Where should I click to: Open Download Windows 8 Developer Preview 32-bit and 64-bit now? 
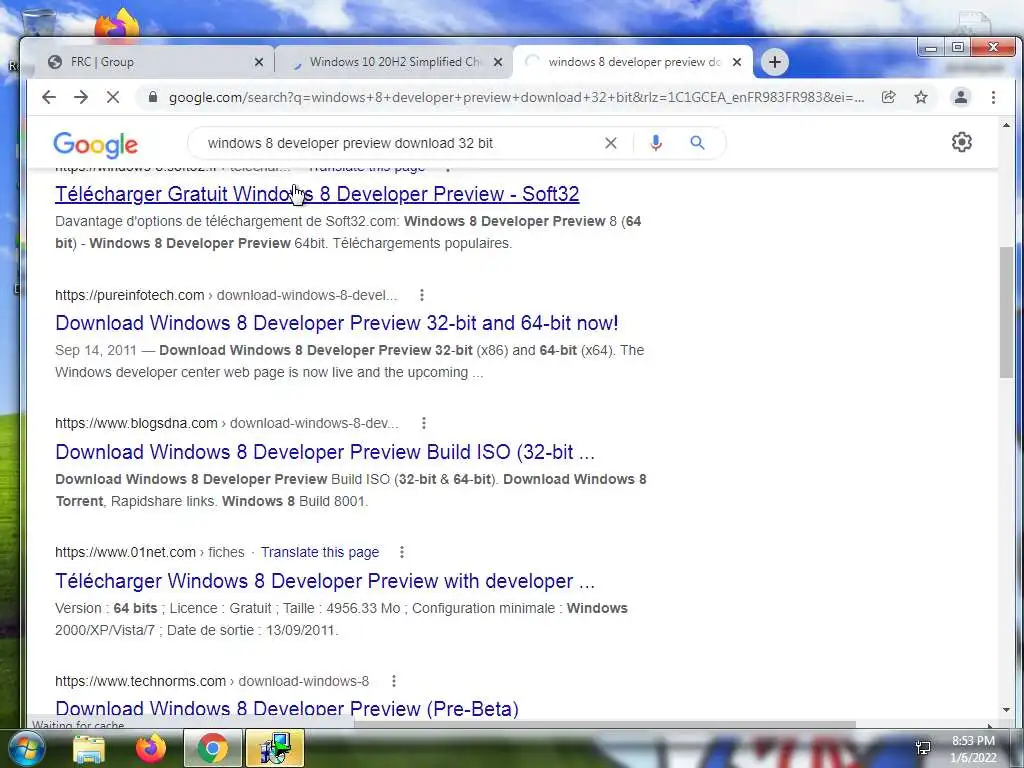click(336, 323)
